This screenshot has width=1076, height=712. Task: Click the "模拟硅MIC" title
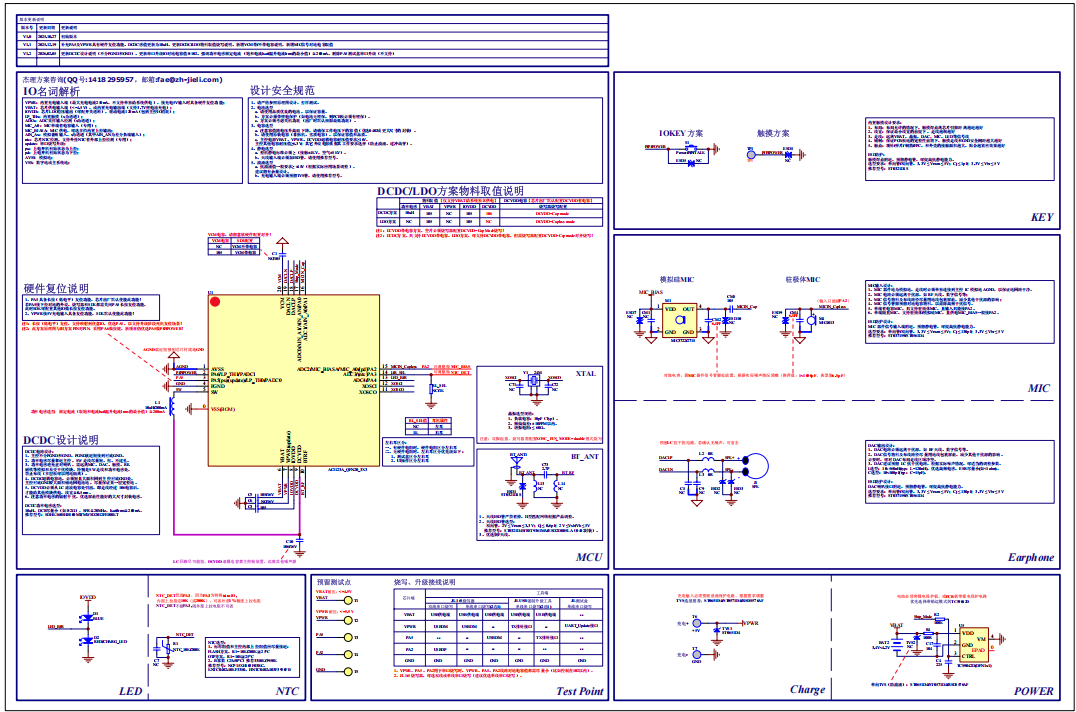(677, 280)
